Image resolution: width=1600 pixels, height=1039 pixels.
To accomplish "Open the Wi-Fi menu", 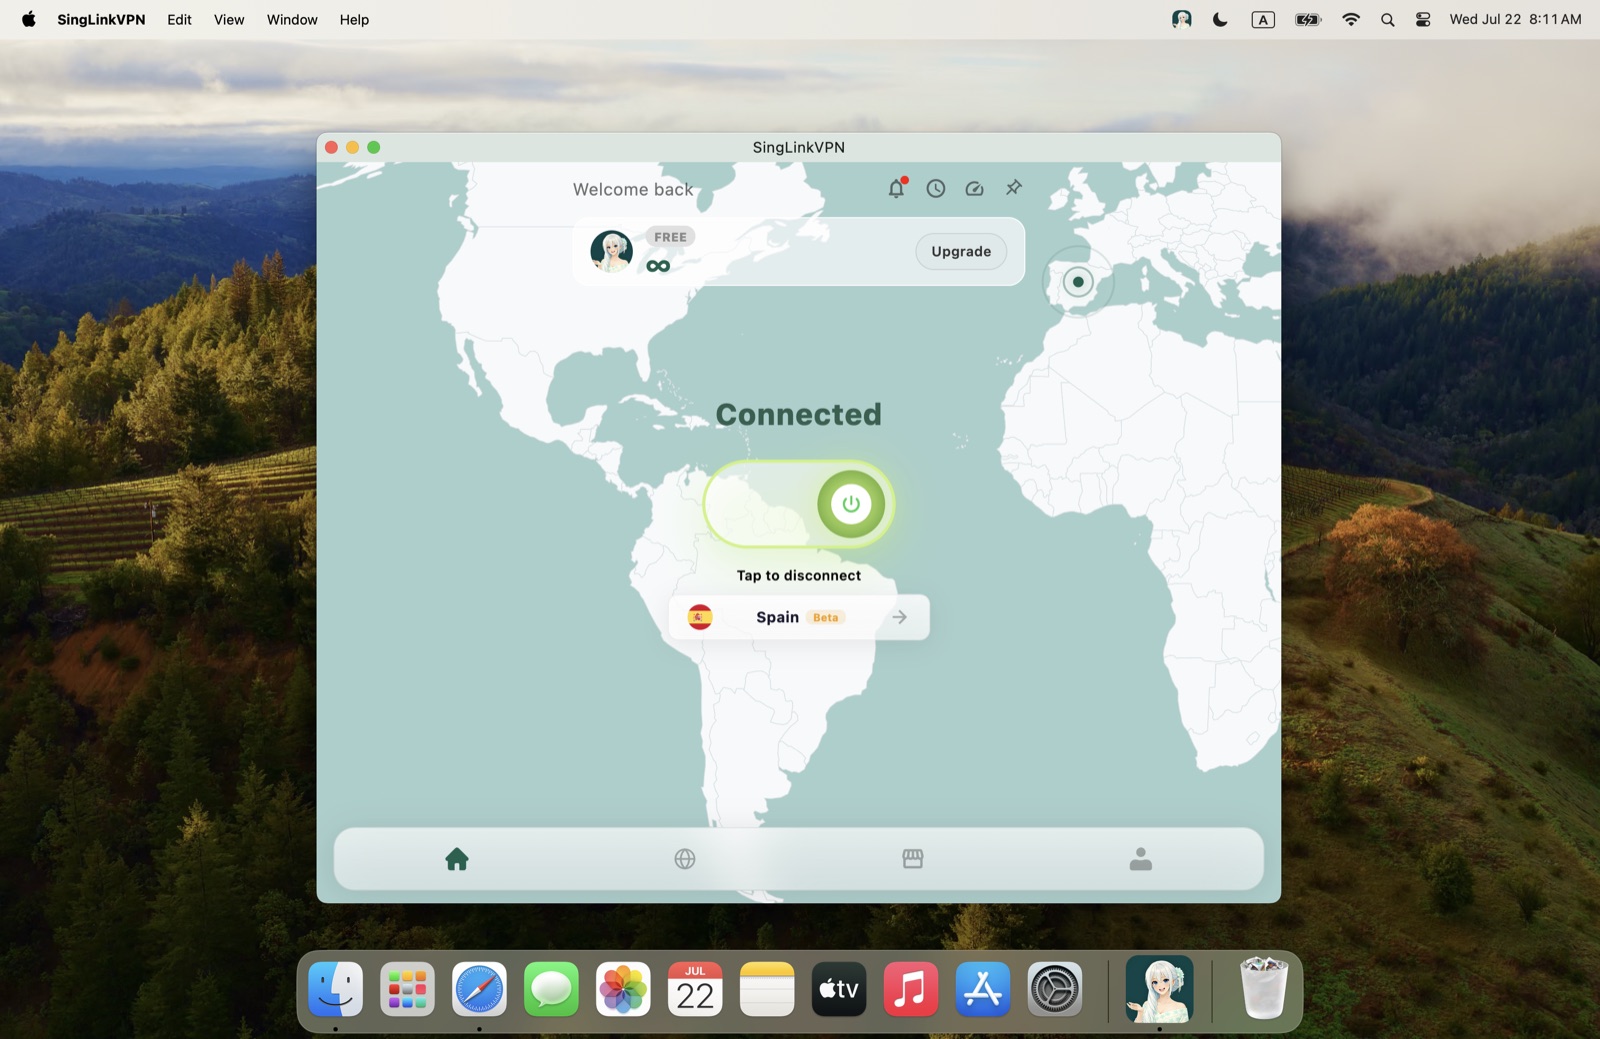I will pos(1351,19).
